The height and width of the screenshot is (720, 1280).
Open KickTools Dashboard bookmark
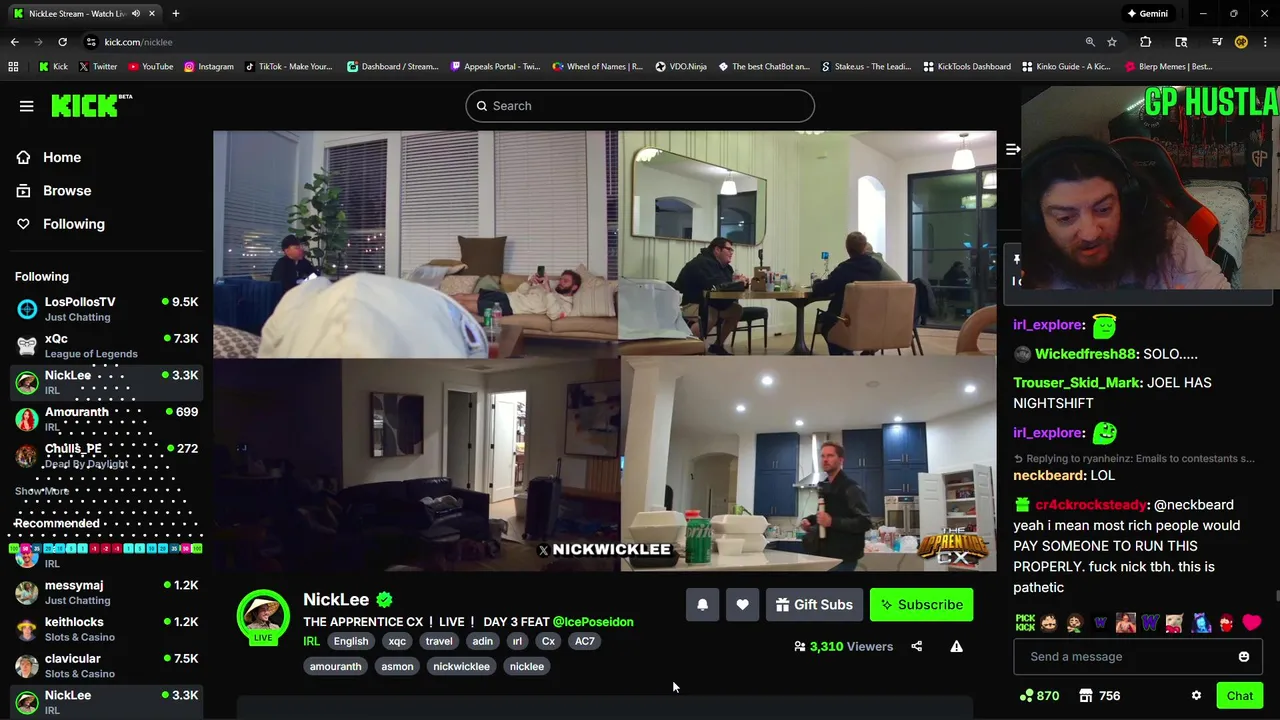966,67
